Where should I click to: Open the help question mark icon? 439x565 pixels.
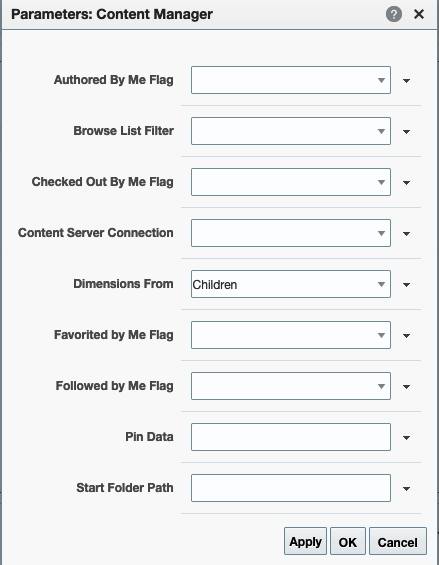[394, 14]
